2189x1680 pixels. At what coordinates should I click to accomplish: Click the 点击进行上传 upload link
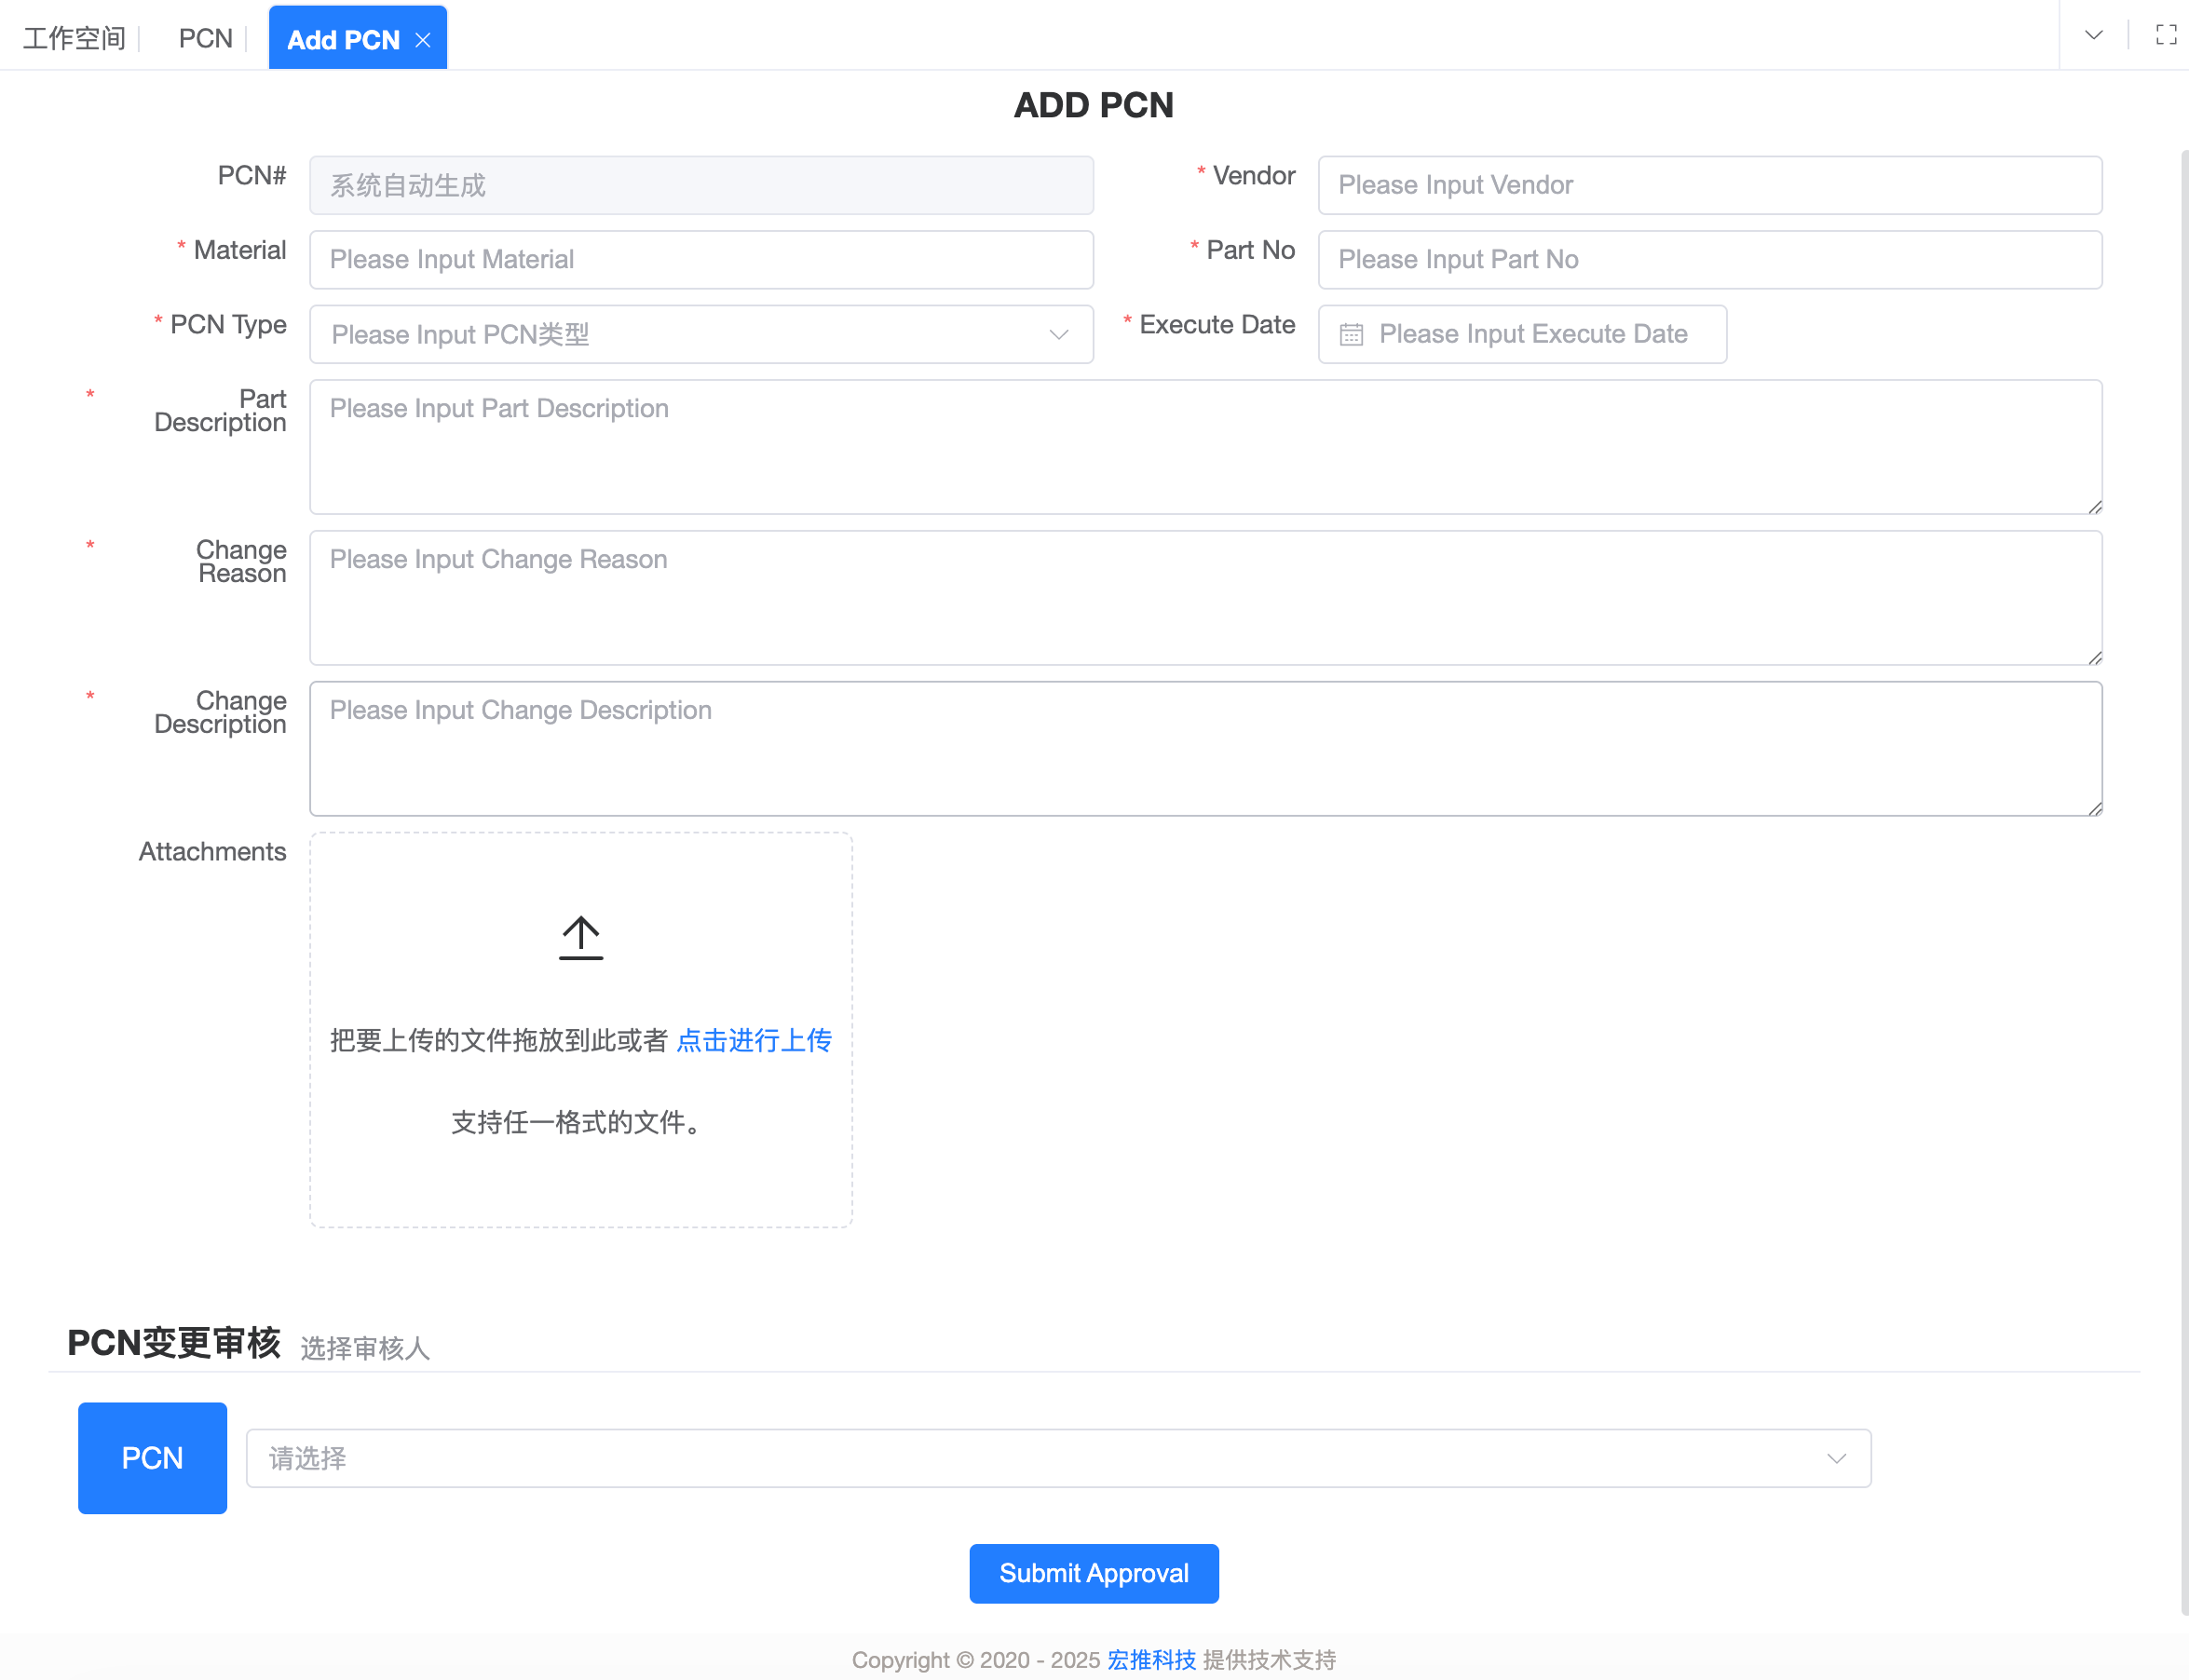[754, 1040]
